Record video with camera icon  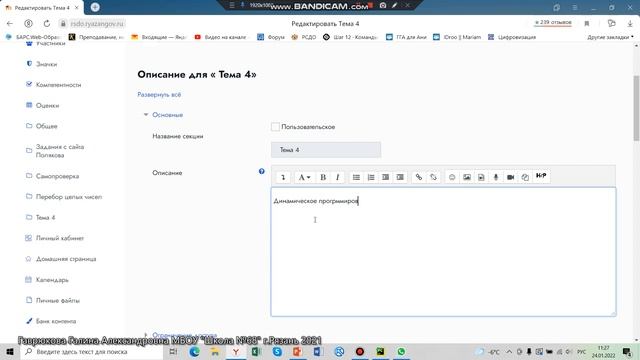tap(510, 177)
